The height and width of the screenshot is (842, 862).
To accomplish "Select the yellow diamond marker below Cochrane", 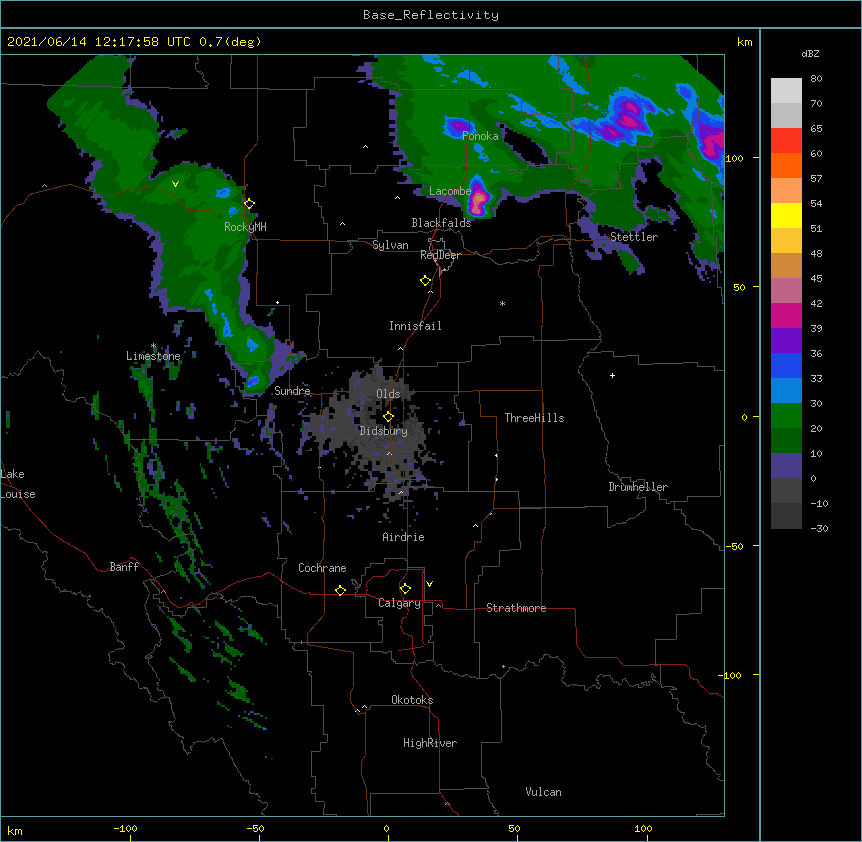I will coord(340,590).
